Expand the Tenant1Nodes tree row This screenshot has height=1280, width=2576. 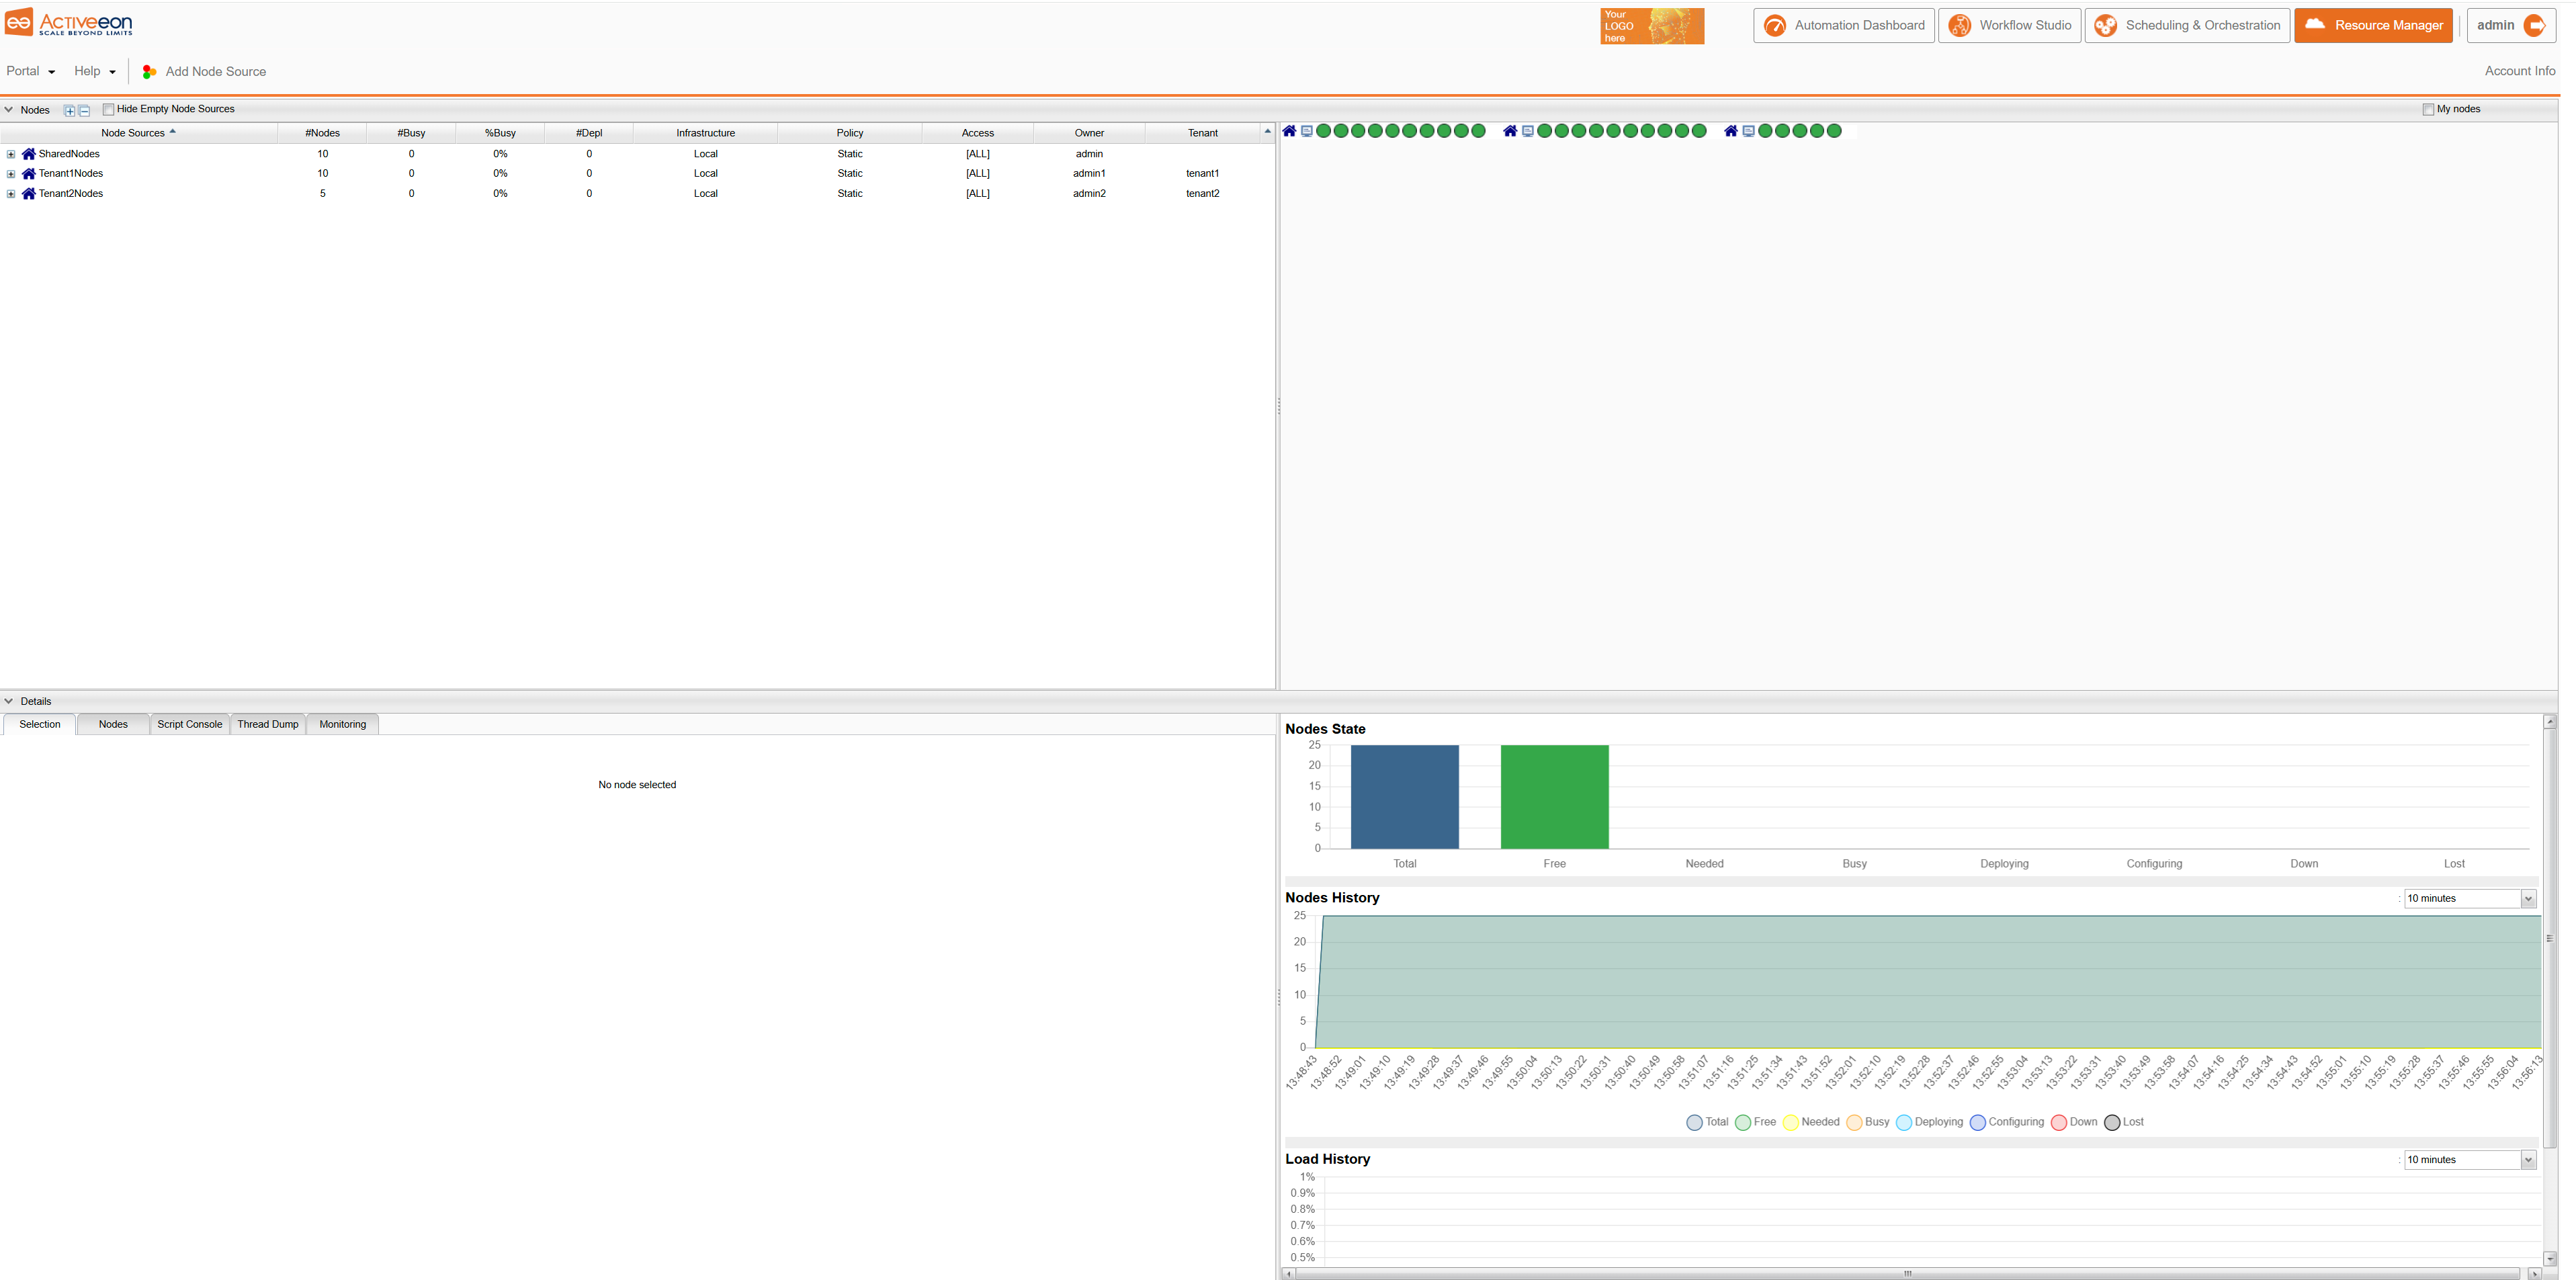pyautogui.click(x=11, y=174)
